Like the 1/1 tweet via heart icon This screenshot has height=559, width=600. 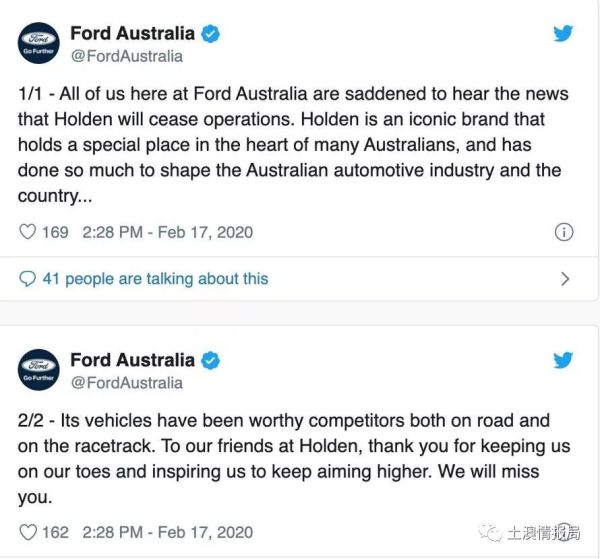click(x=28, y=232)
